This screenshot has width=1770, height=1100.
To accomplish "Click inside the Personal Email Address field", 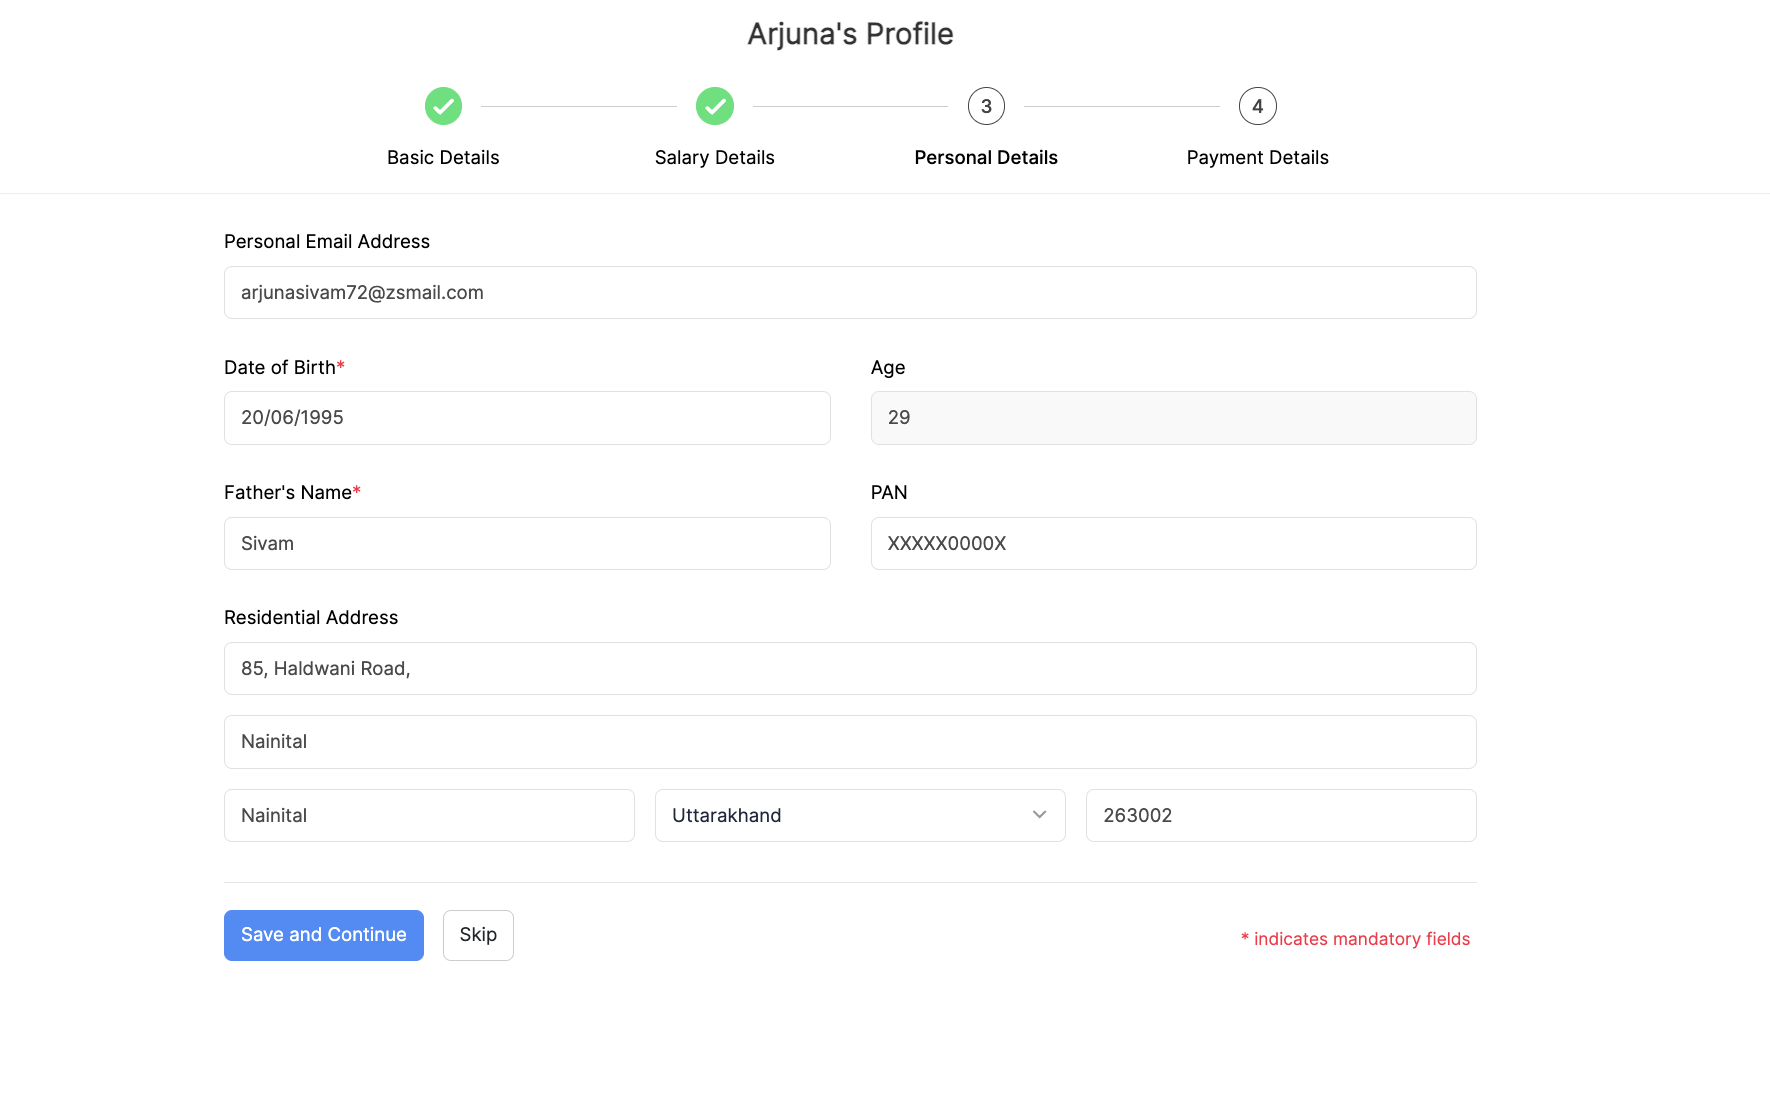I will pos(849,292).
